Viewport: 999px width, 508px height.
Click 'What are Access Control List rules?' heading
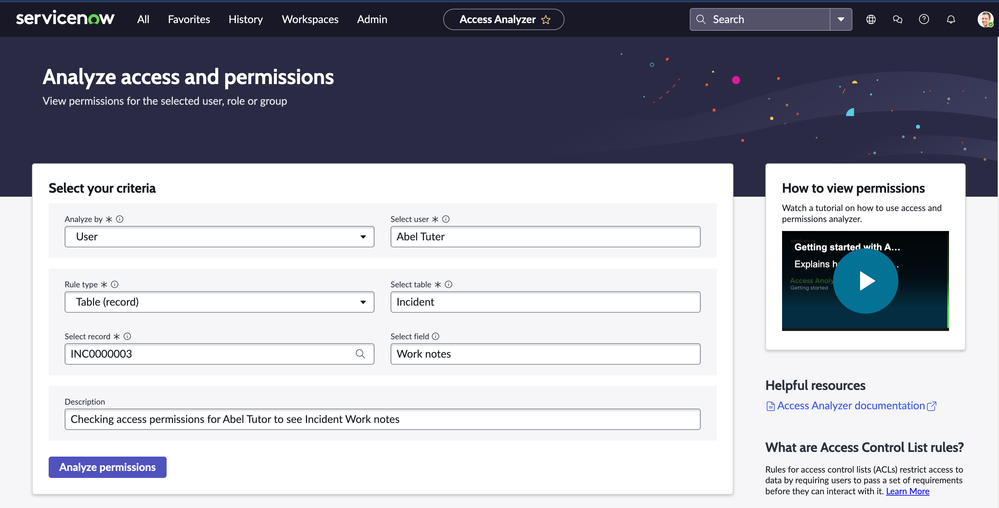coord(865,447)
